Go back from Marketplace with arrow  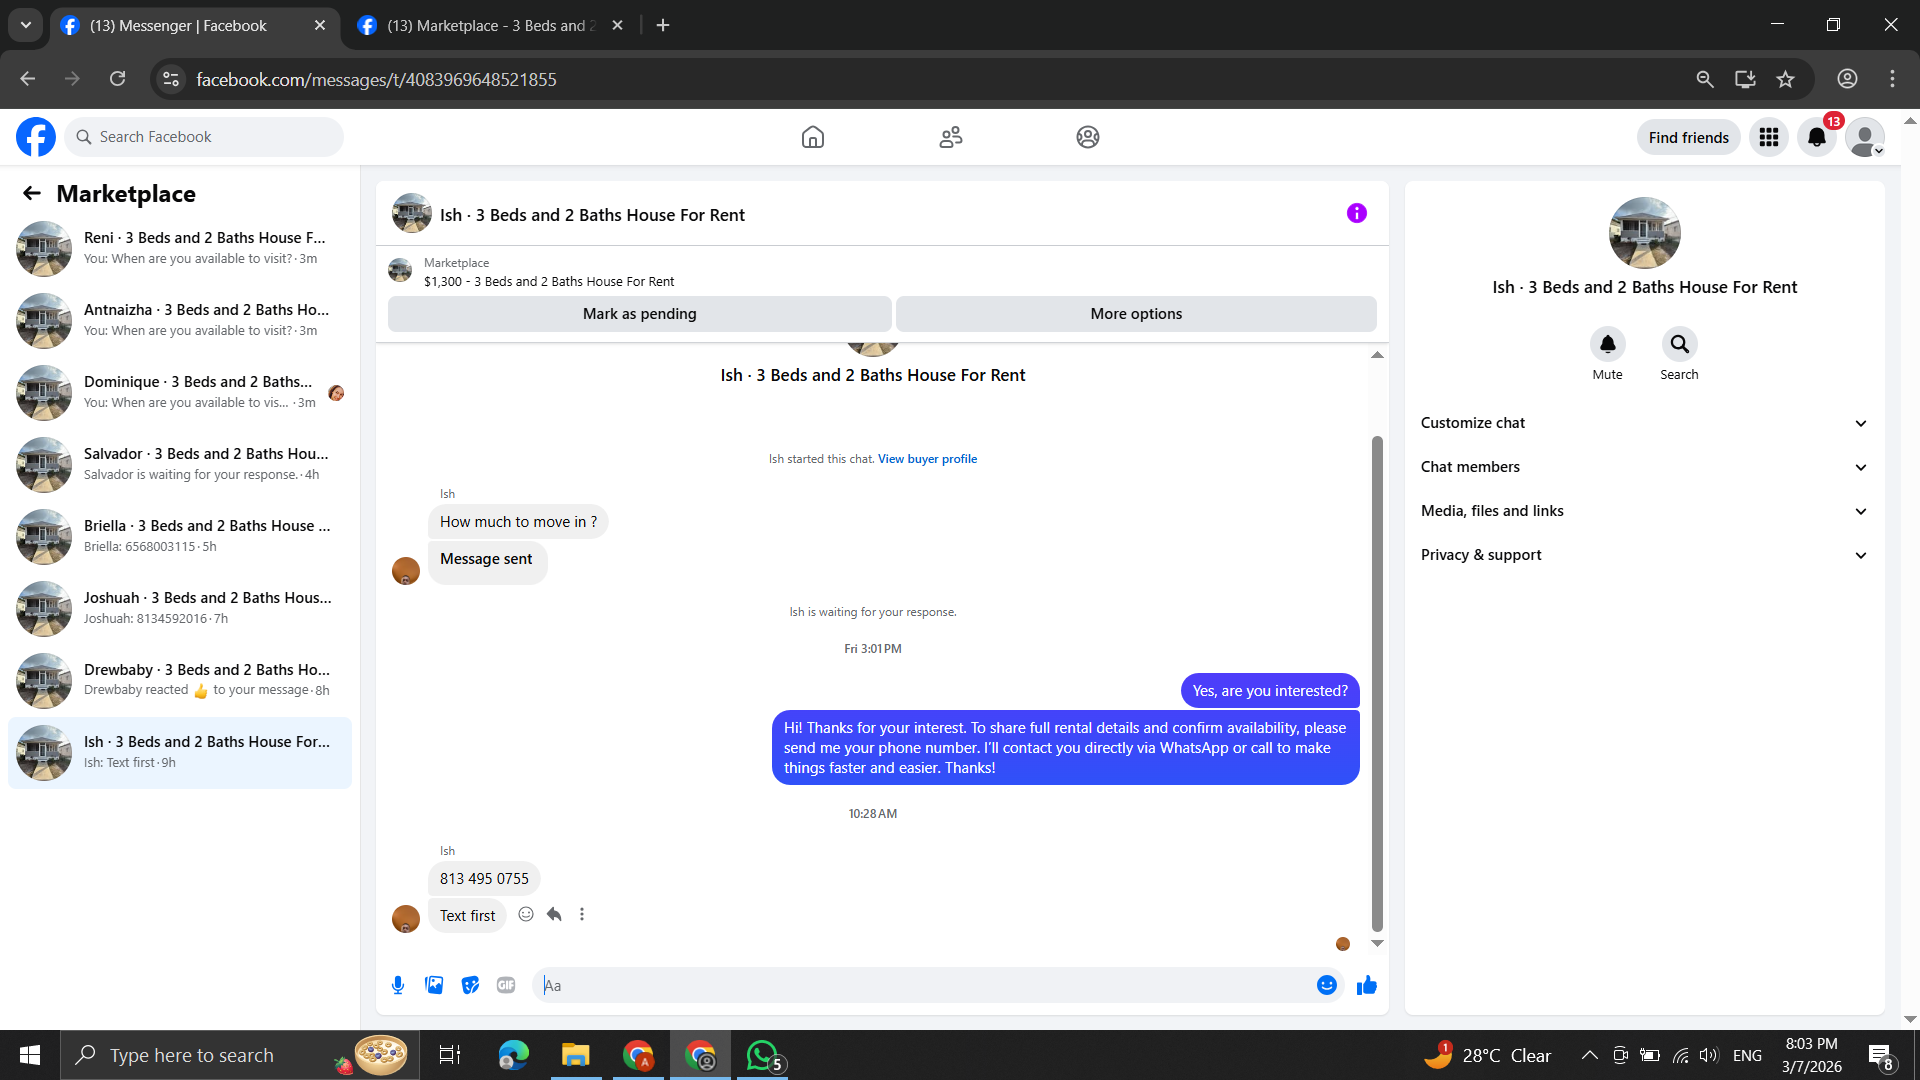tap(32, 193)
